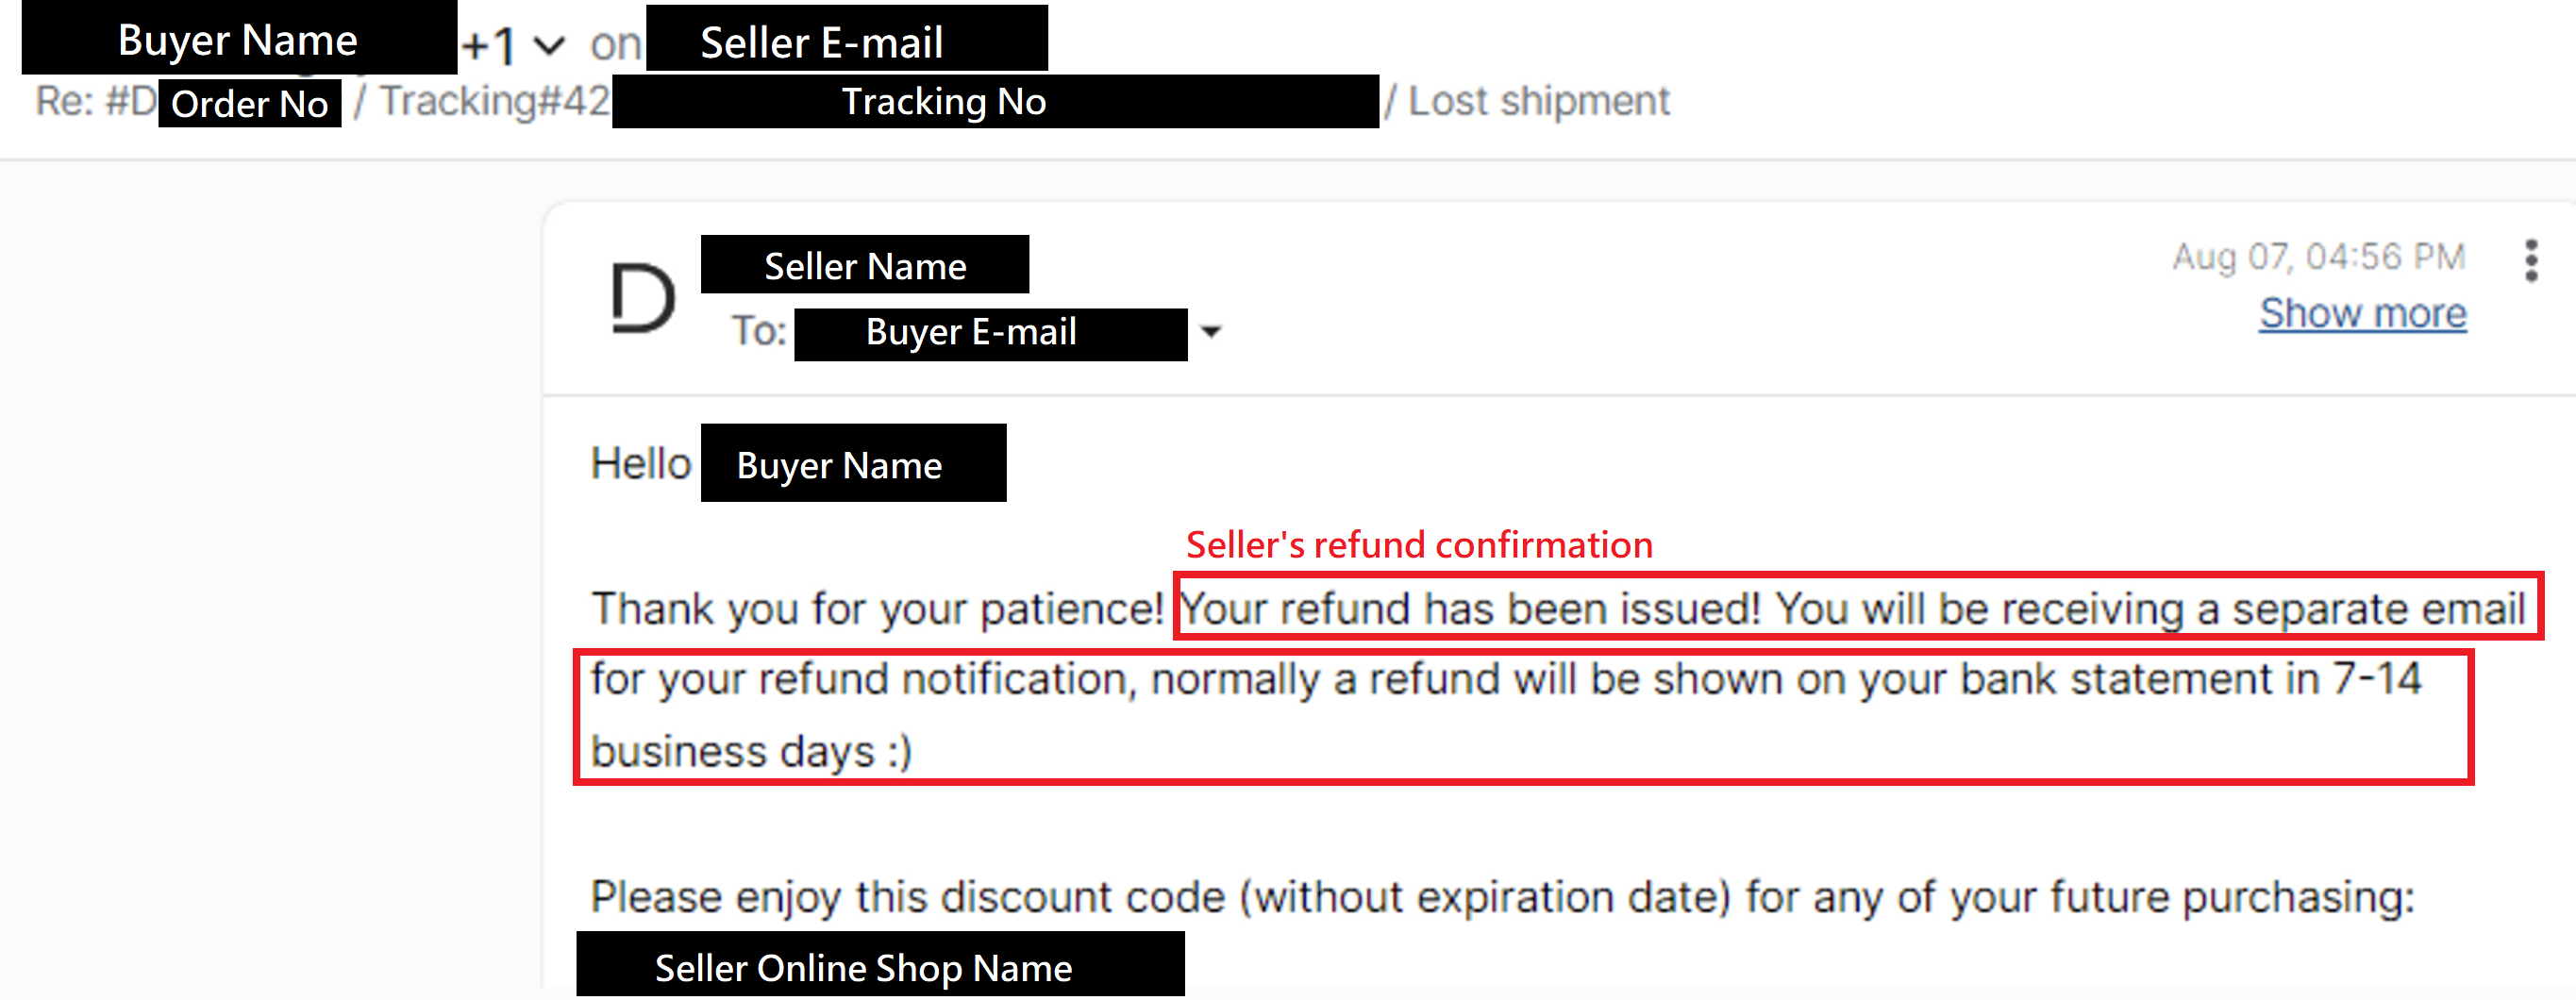Click the Seller Online Shop Name discount code

click(880, 964)
